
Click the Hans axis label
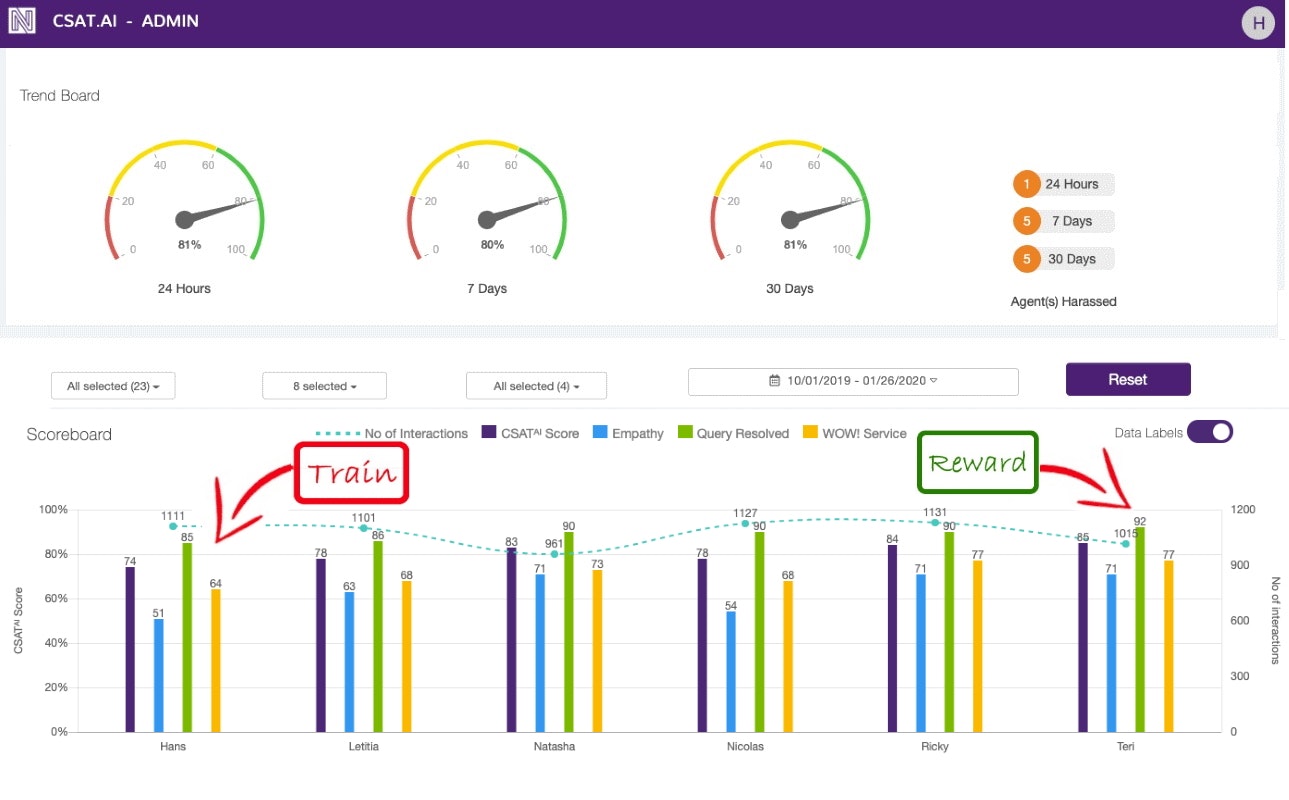173,747
